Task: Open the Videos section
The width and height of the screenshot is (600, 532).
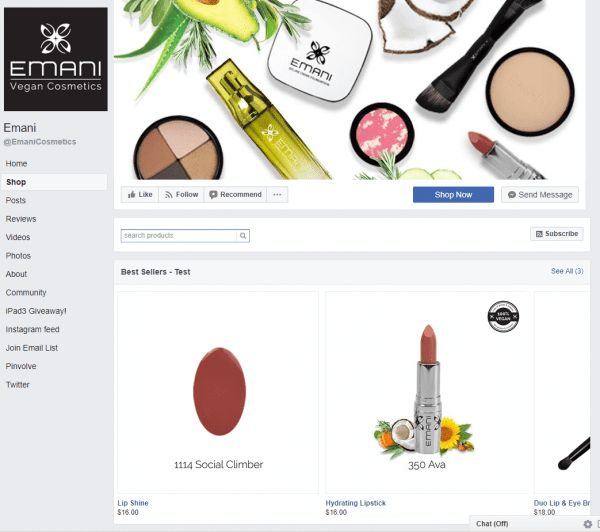Action: 18,237
